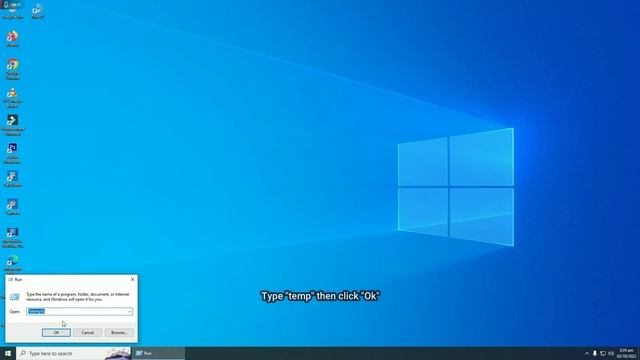Open the Google Chrome desktop shortcut
The width and height of the screenshot is (640, 360).
pos(12,69)
